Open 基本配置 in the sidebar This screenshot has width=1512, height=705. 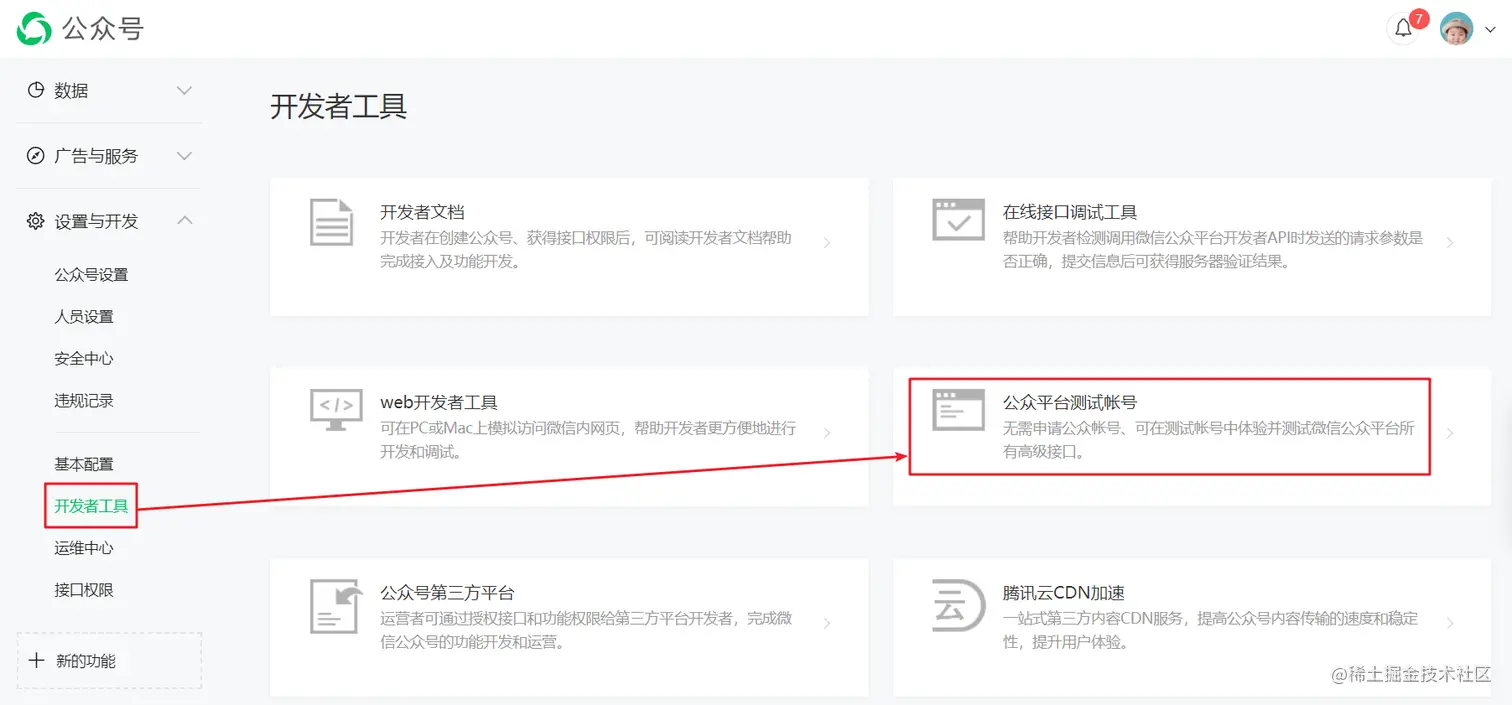[84, 465]
